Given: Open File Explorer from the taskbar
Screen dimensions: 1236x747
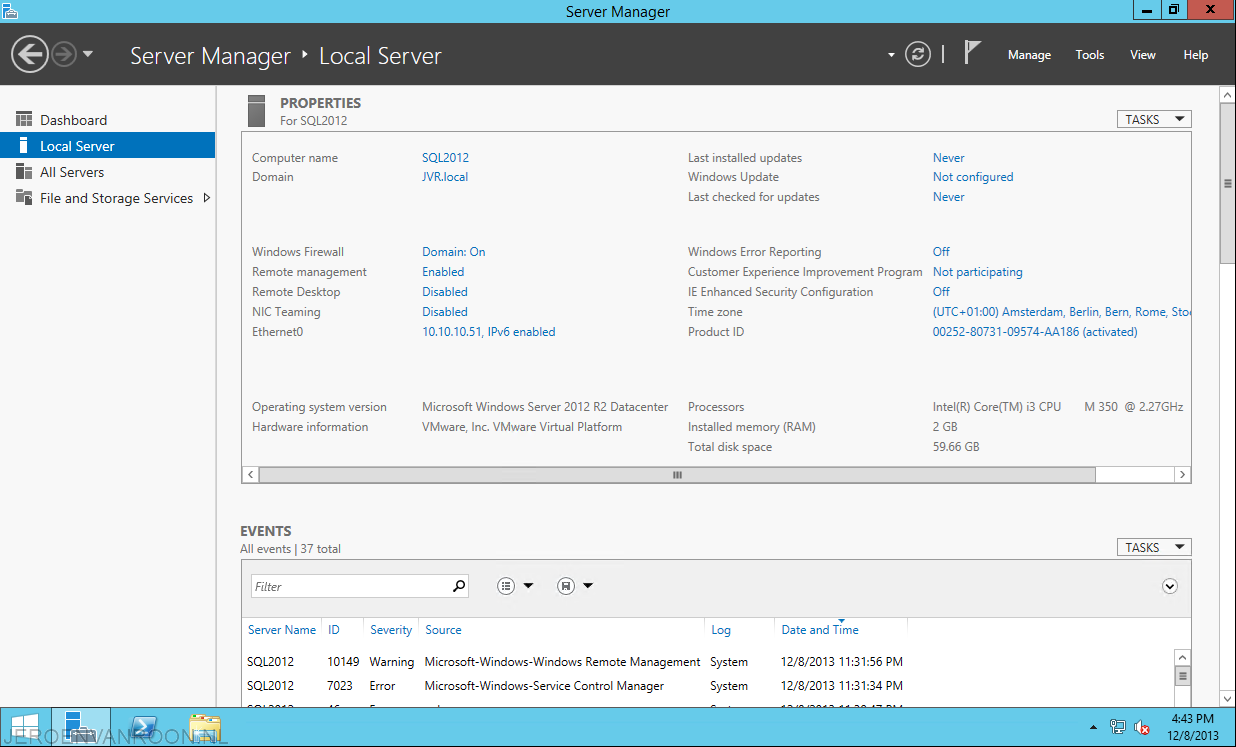Looking at the screenshot, I should [205, 727].
